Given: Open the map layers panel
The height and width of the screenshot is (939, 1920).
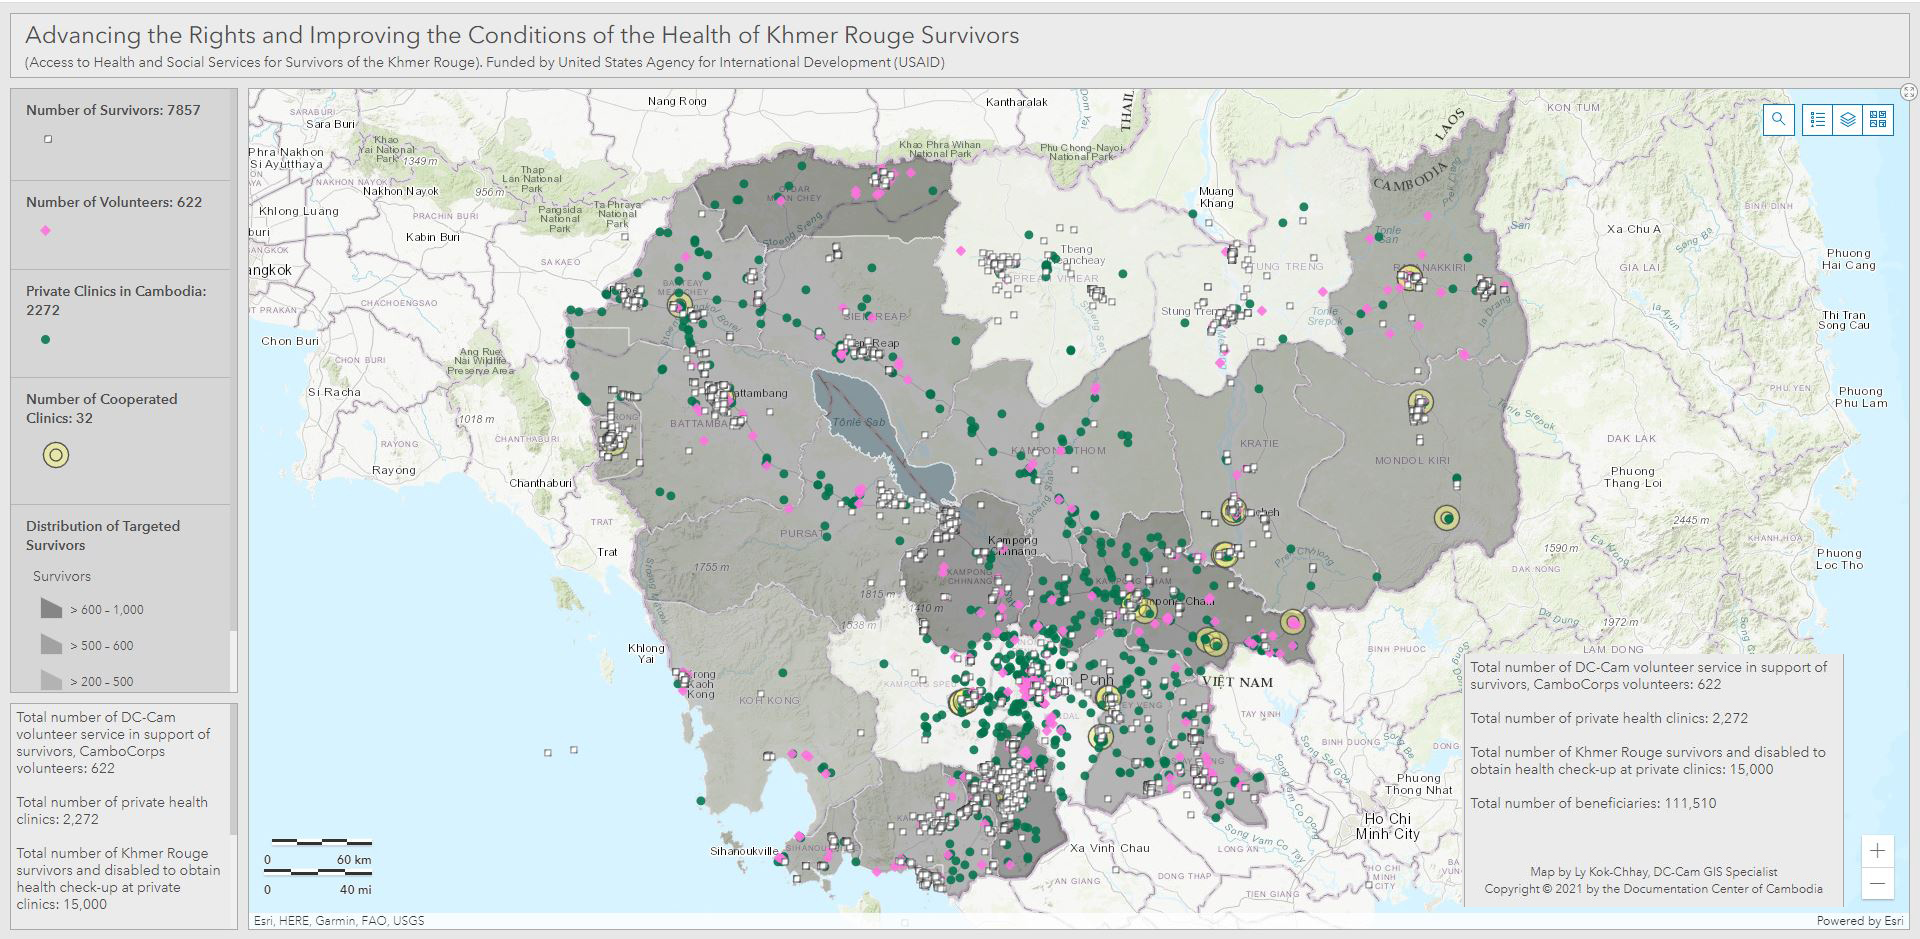Looking at the screenshot, I should tap(1848, 119).
